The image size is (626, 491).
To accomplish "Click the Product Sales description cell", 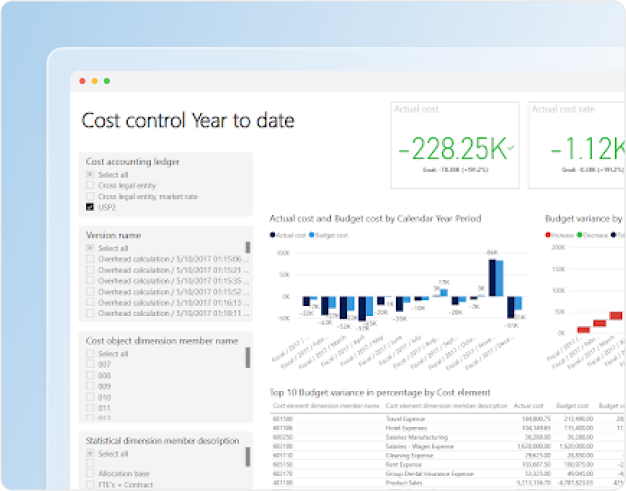I will (x=404, y=483).
